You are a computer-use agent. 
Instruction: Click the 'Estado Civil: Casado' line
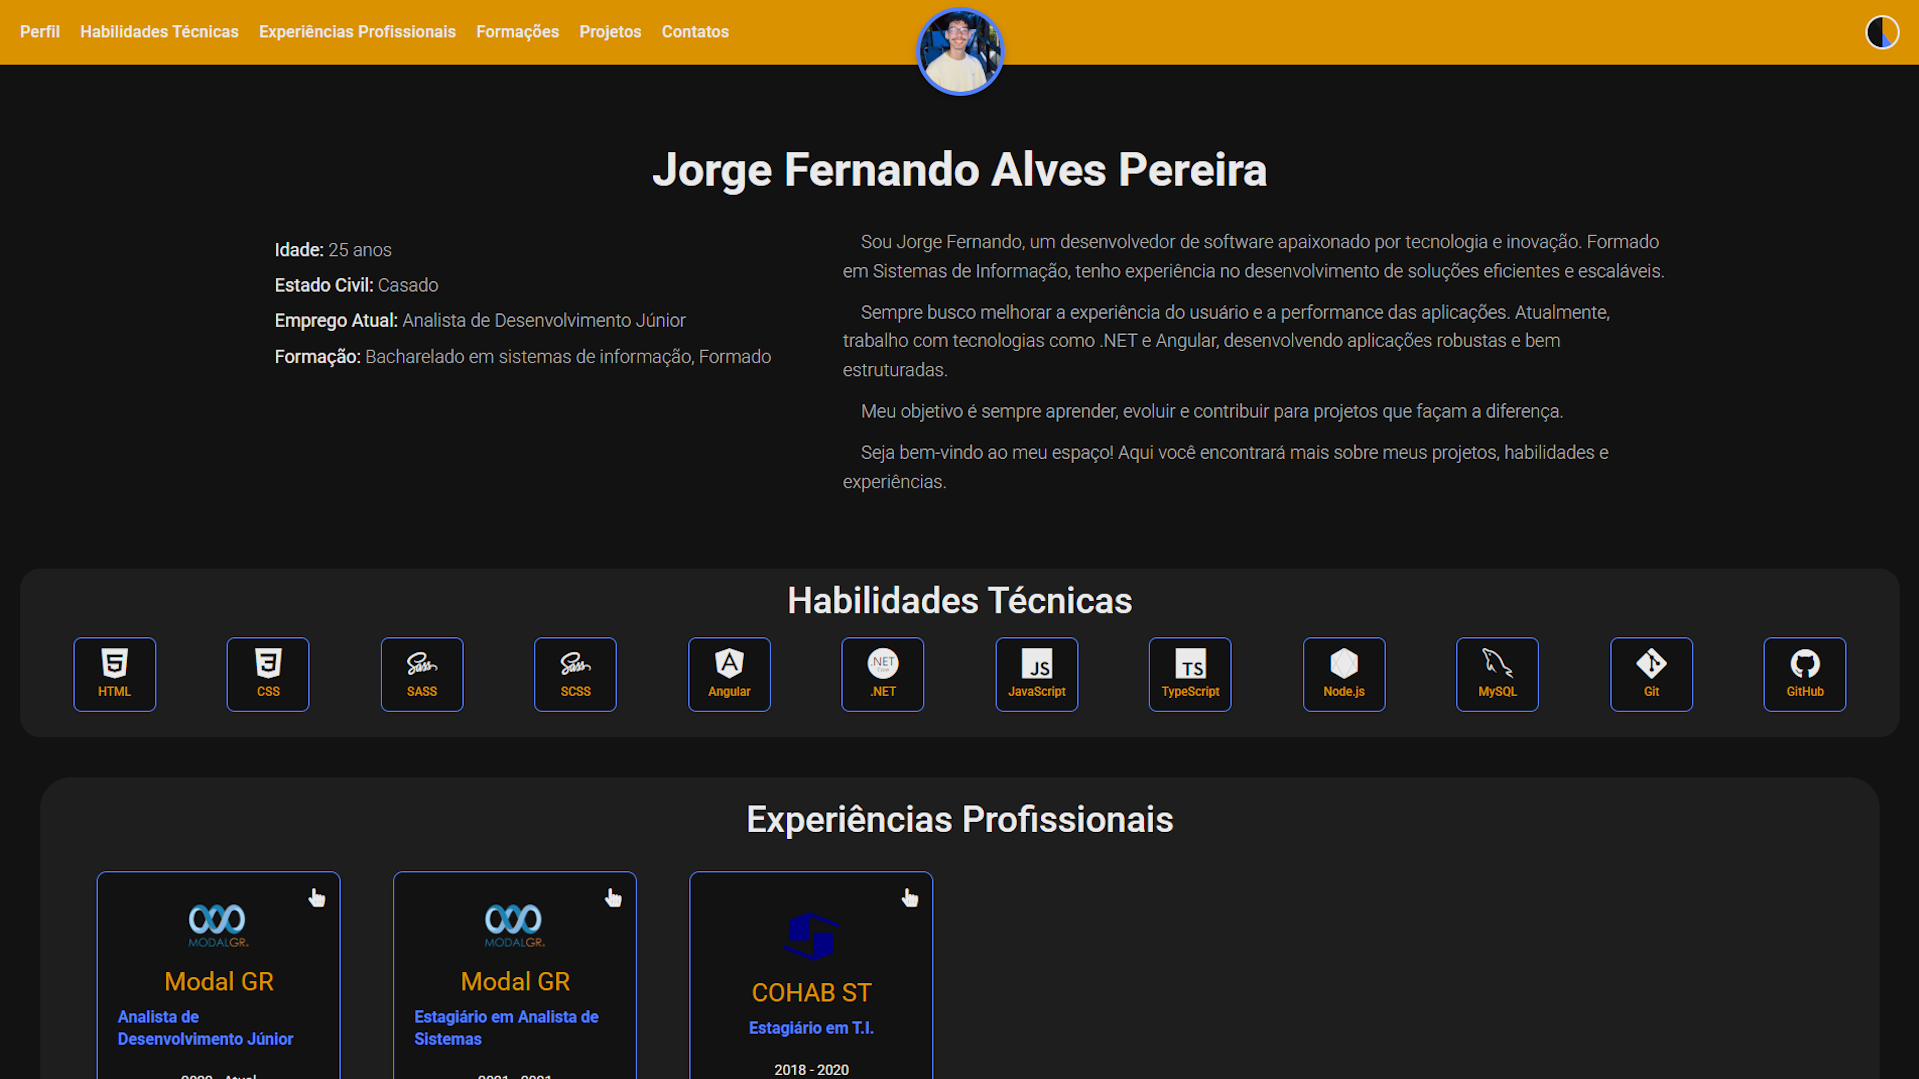[x=356, y=286]
